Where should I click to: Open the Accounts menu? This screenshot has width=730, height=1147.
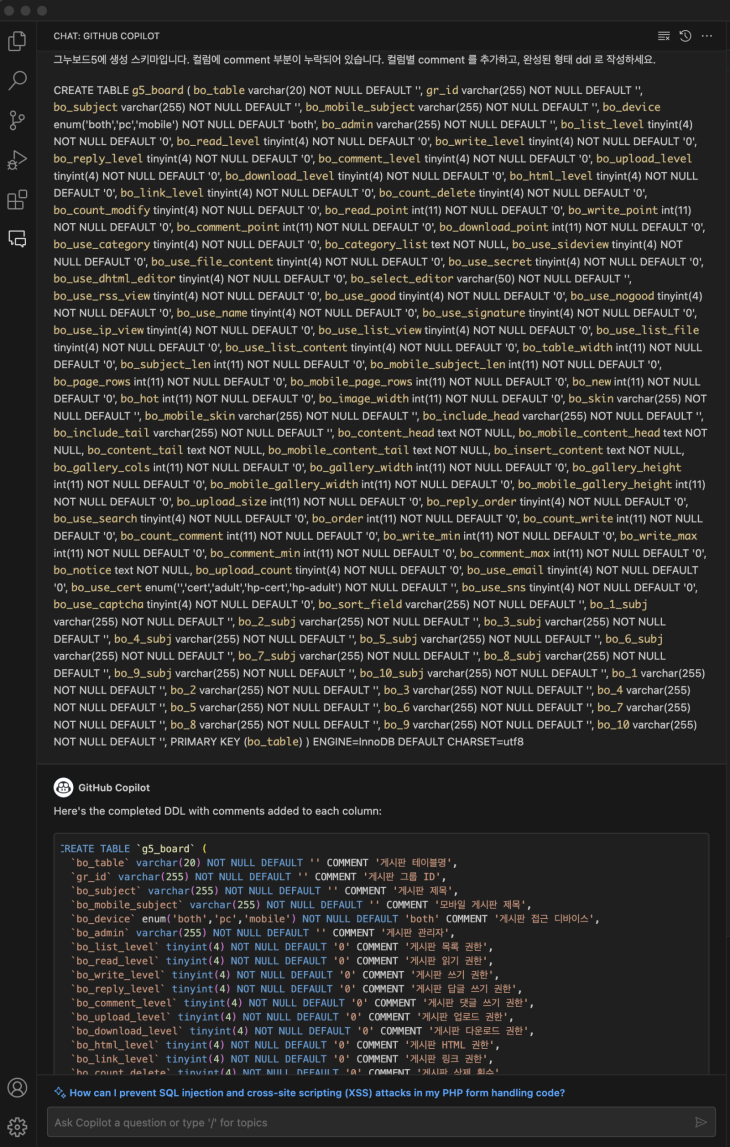tap(17, 1088)
